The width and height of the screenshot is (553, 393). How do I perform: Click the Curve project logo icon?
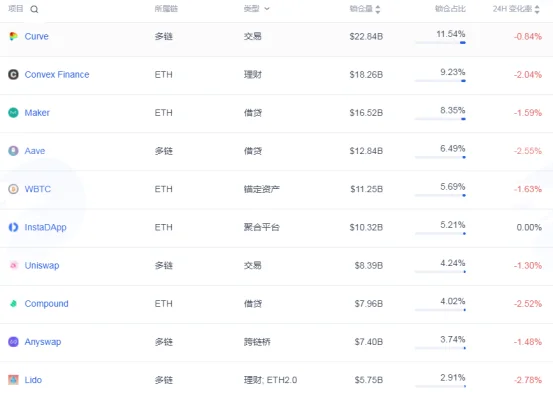click(13, 36)
